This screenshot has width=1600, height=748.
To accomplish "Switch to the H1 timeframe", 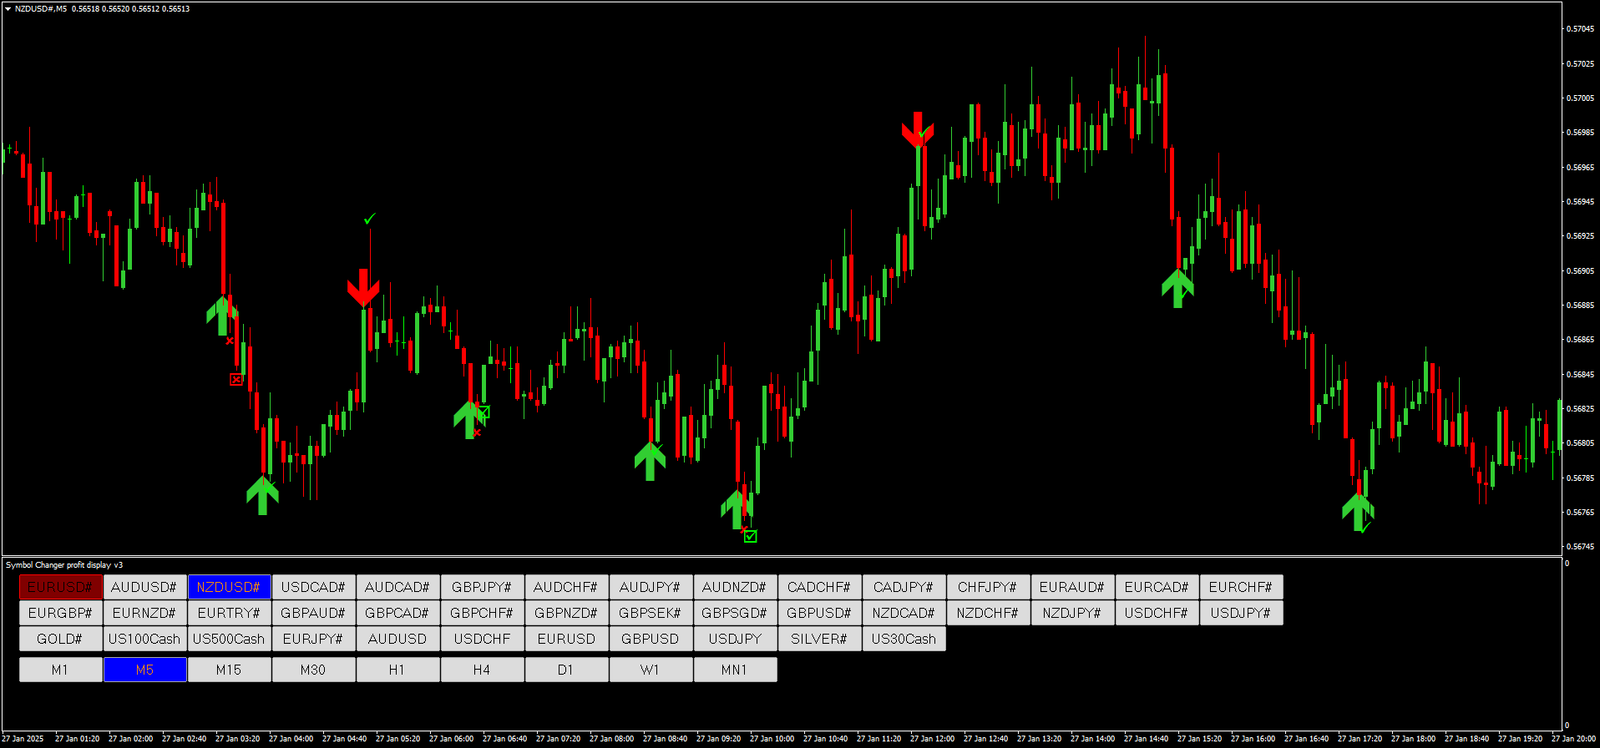I will 397,670.
